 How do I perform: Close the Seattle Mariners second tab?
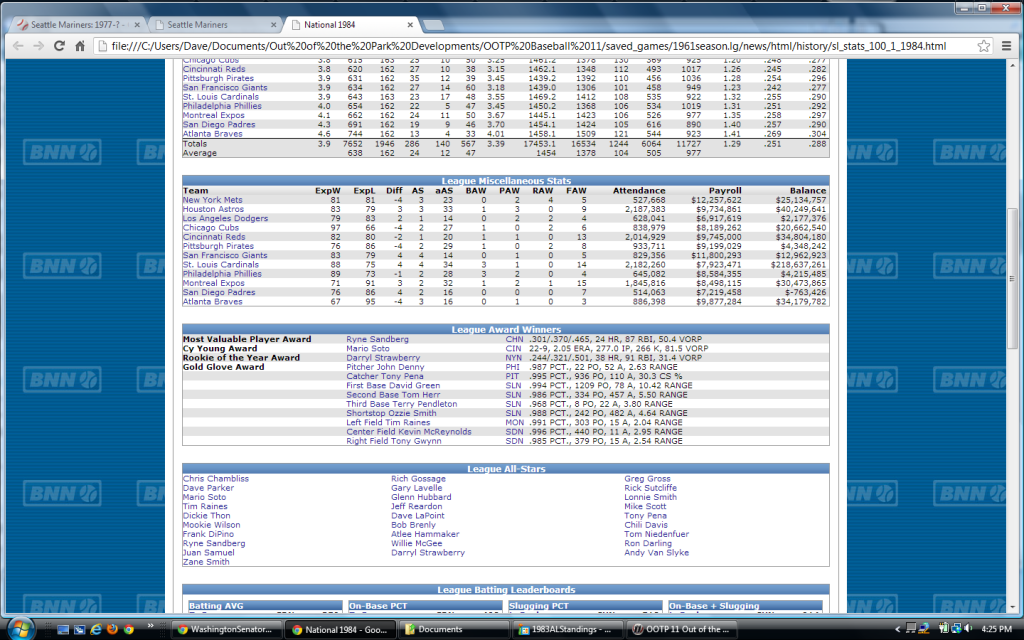[x=274, y=25]
